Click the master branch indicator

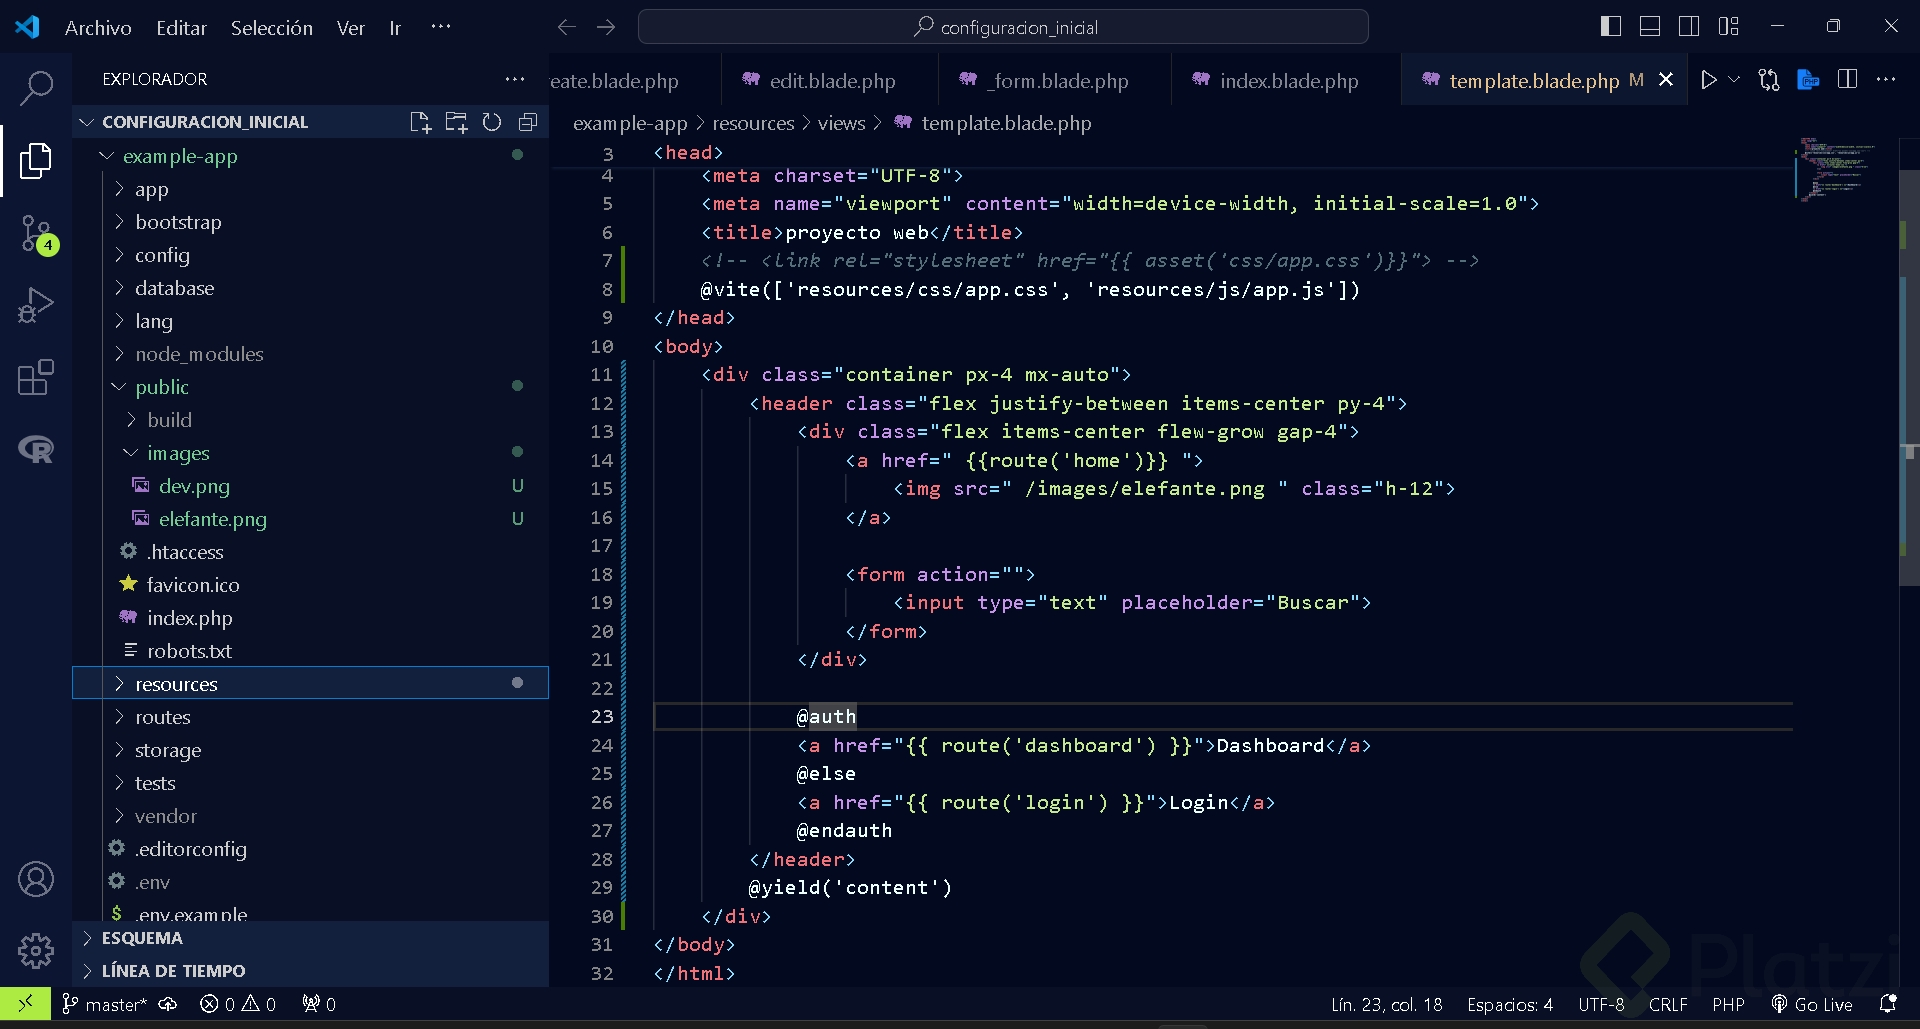click(x=105, y=1004)
